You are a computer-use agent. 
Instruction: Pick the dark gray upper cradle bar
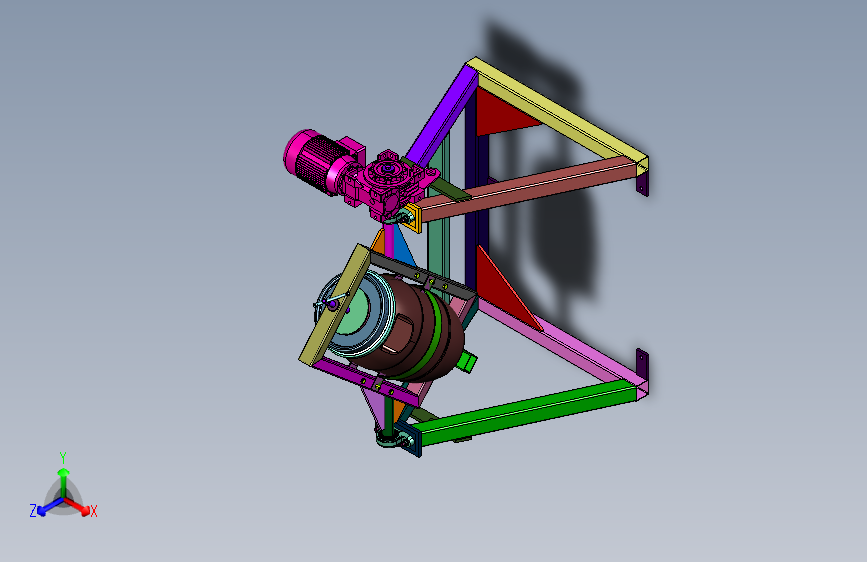[421, 274]
